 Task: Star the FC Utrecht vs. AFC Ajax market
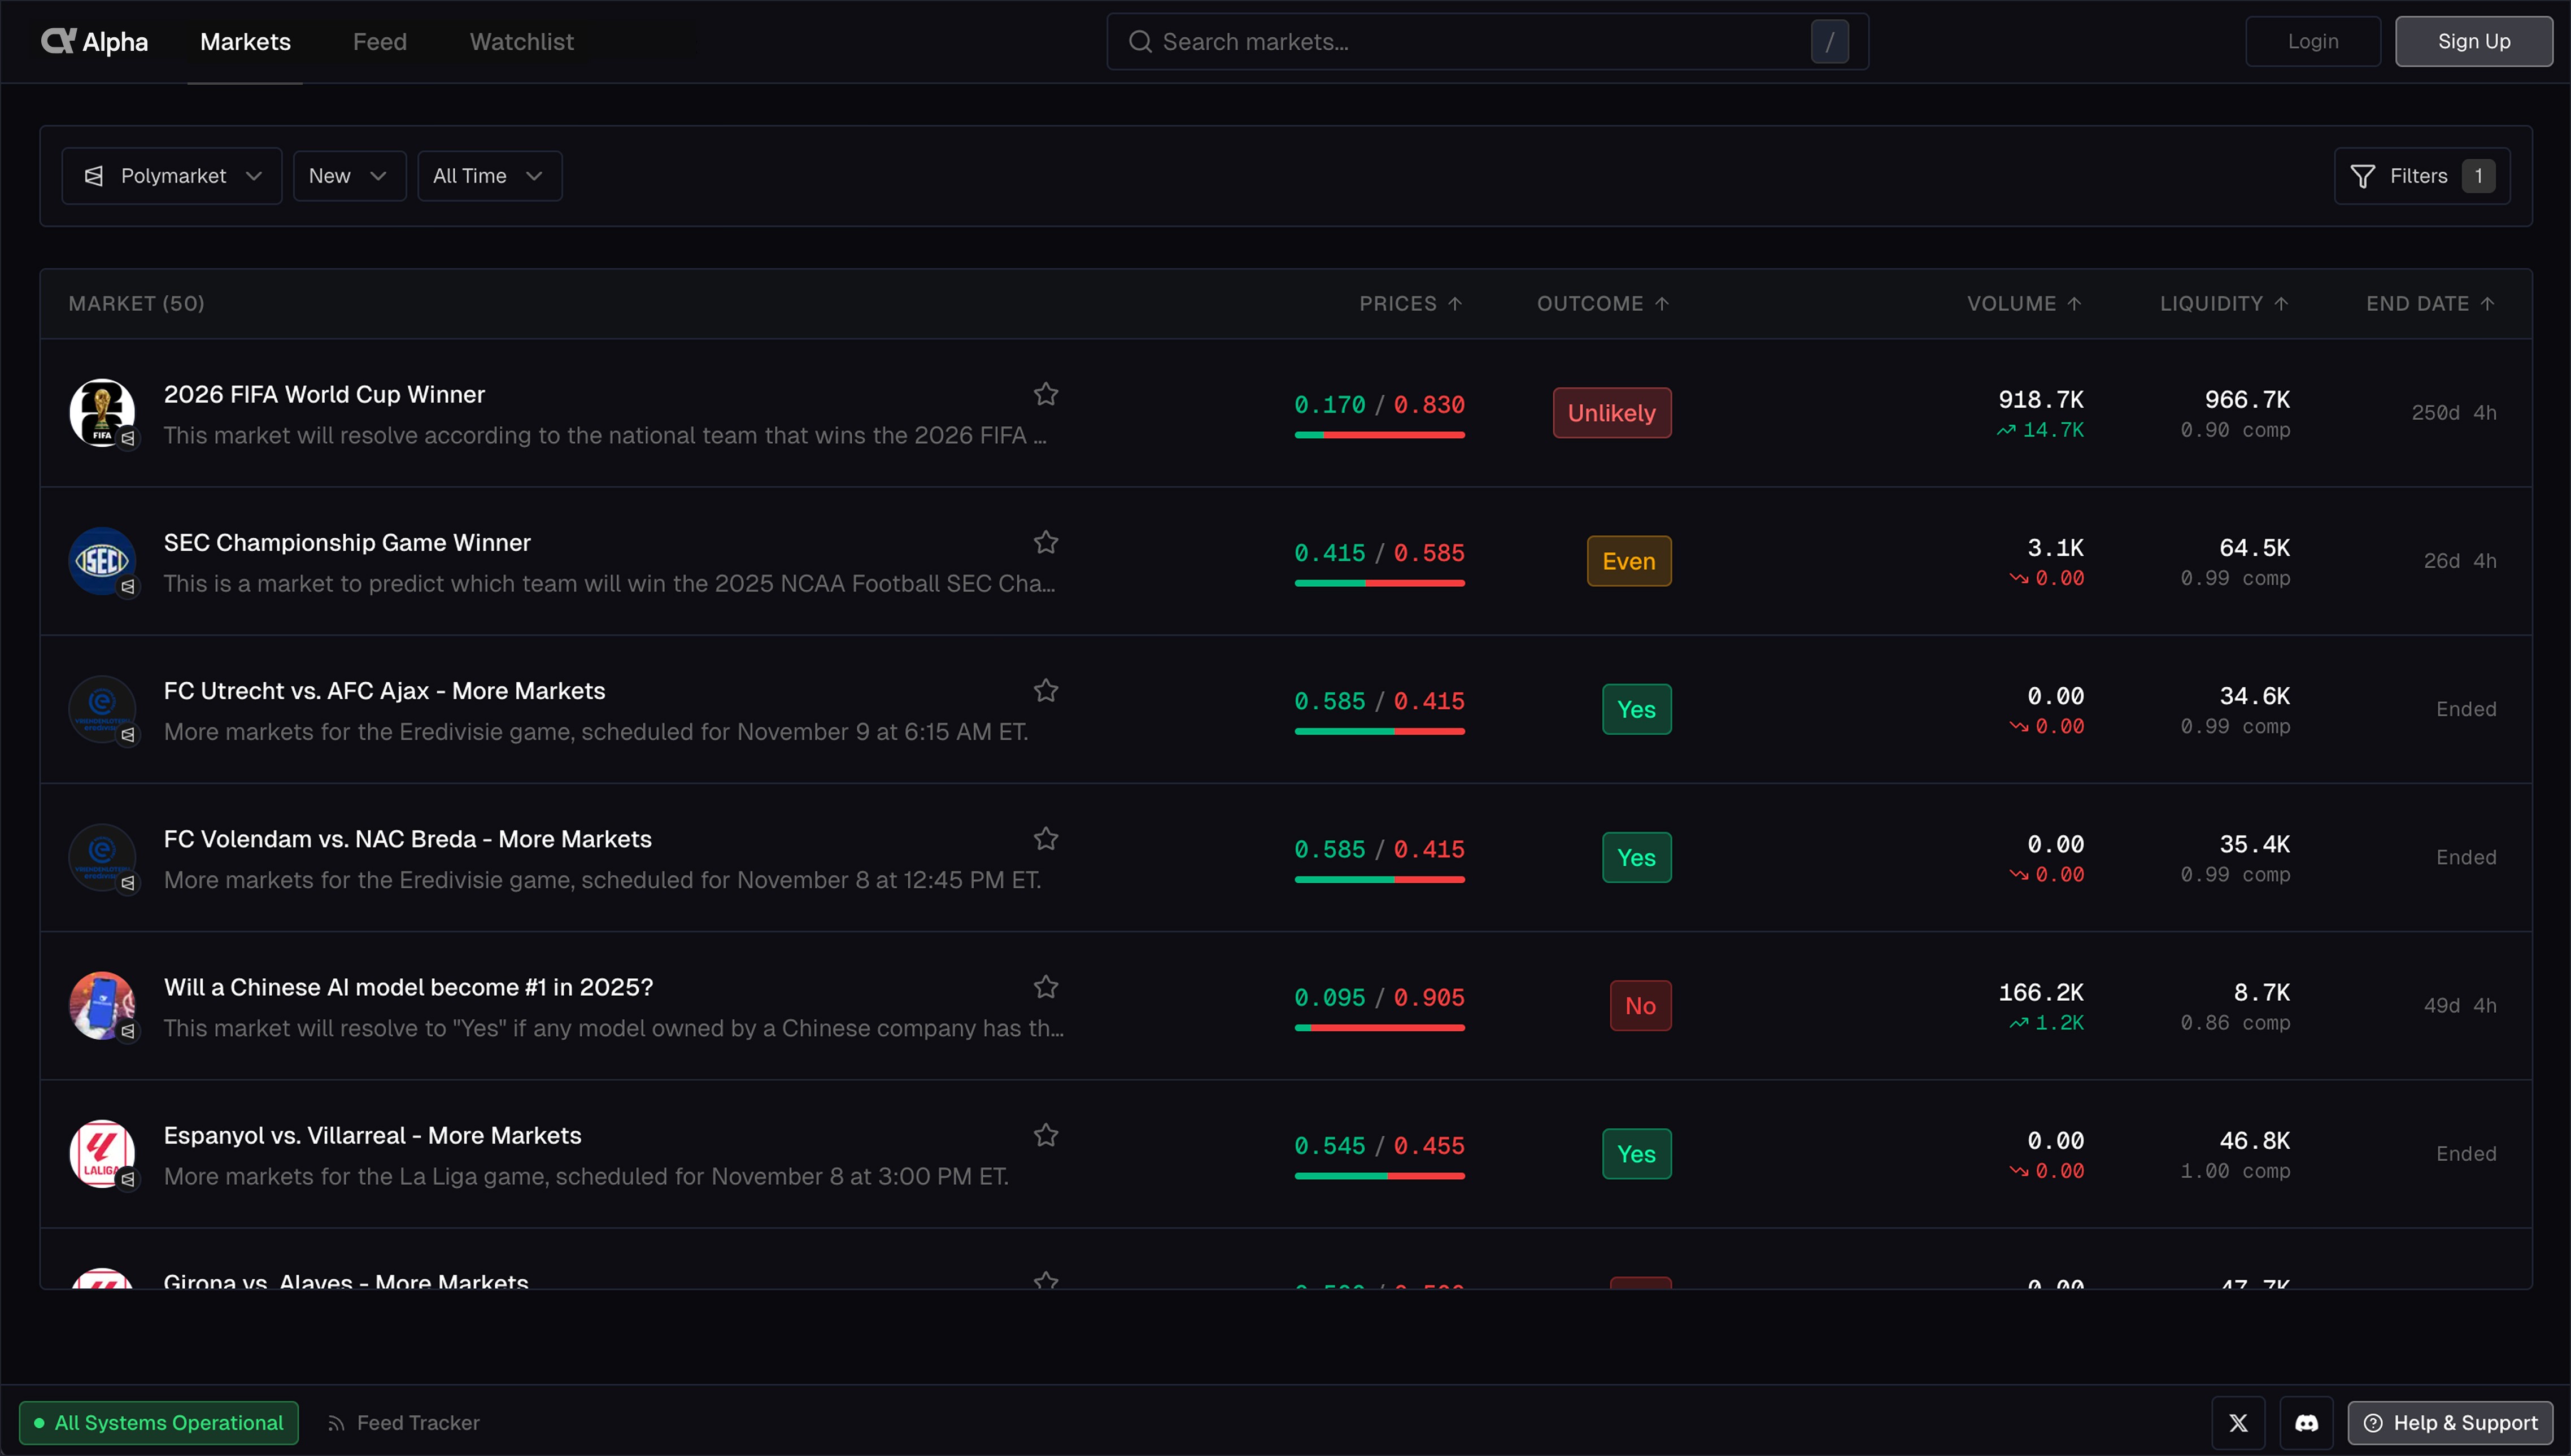tap(1046, 690)
